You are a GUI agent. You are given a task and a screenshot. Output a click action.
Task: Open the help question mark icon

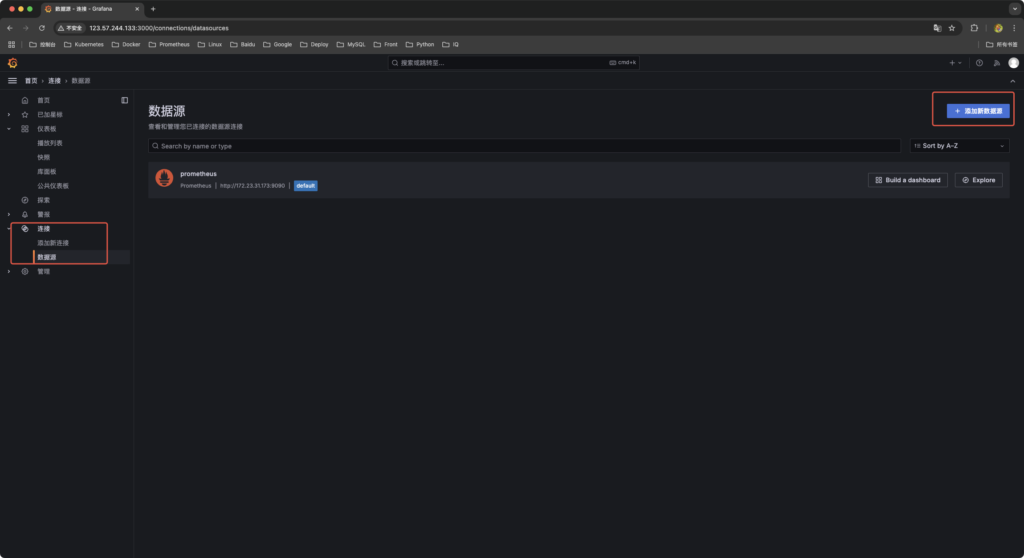(979, 63)
